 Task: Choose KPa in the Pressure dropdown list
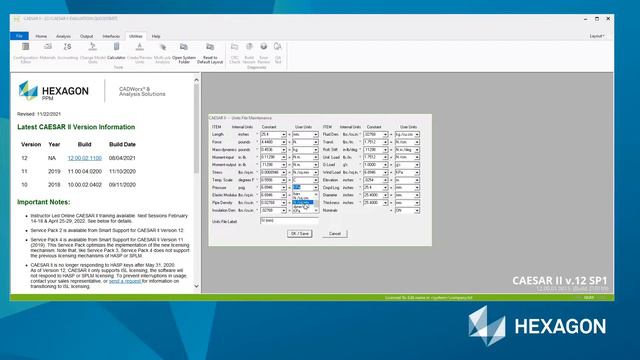pos(303,211)
